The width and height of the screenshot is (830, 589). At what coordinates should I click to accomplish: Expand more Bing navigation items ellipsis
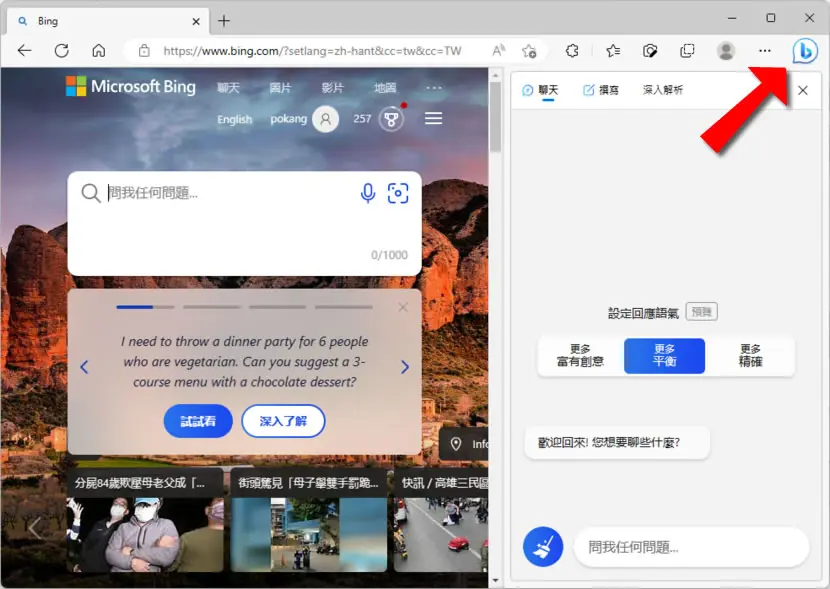click(434, 88)
